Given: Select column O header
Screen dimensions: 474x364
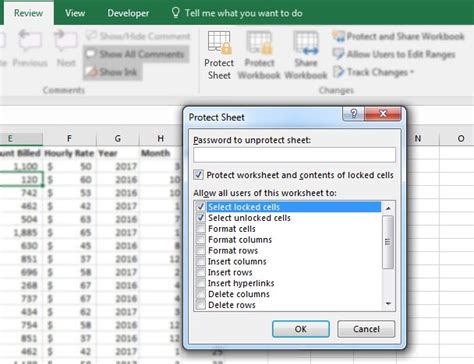Looking at the screenshot, I should coord(460,138).
